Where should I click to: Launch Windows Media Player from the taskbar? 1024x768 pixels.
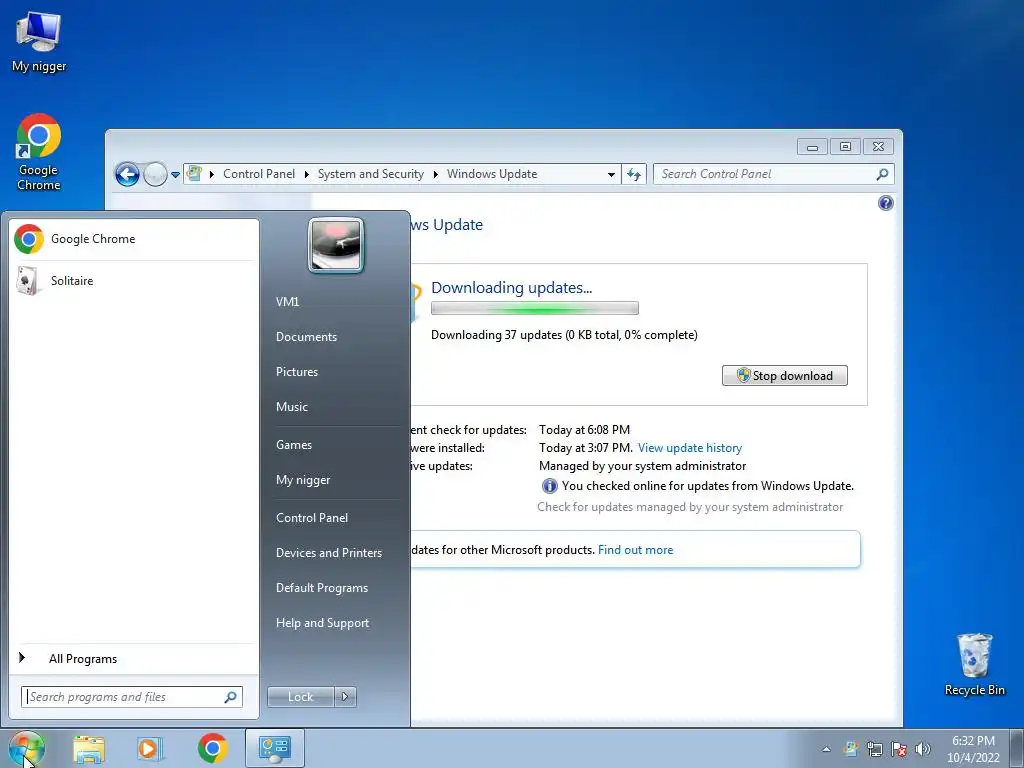coord(150,748)
